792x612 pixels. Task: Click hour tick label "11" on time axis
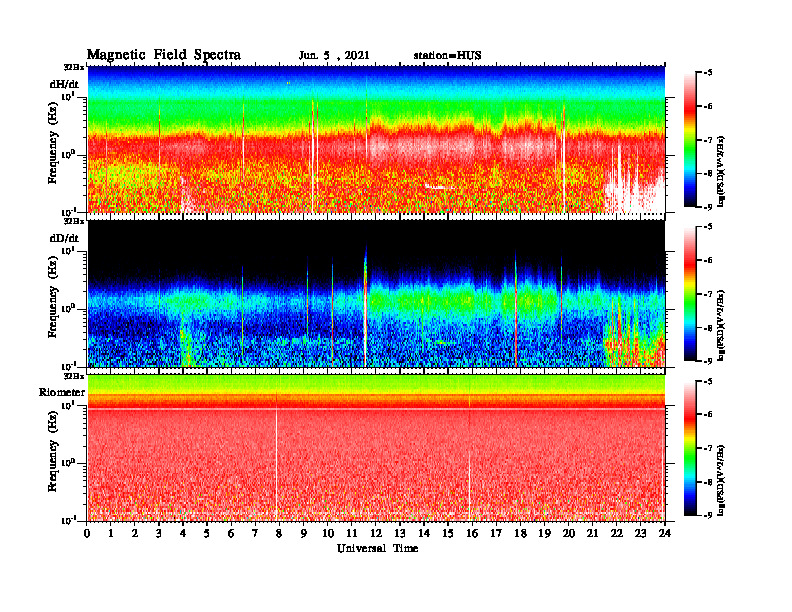[352, 534]
